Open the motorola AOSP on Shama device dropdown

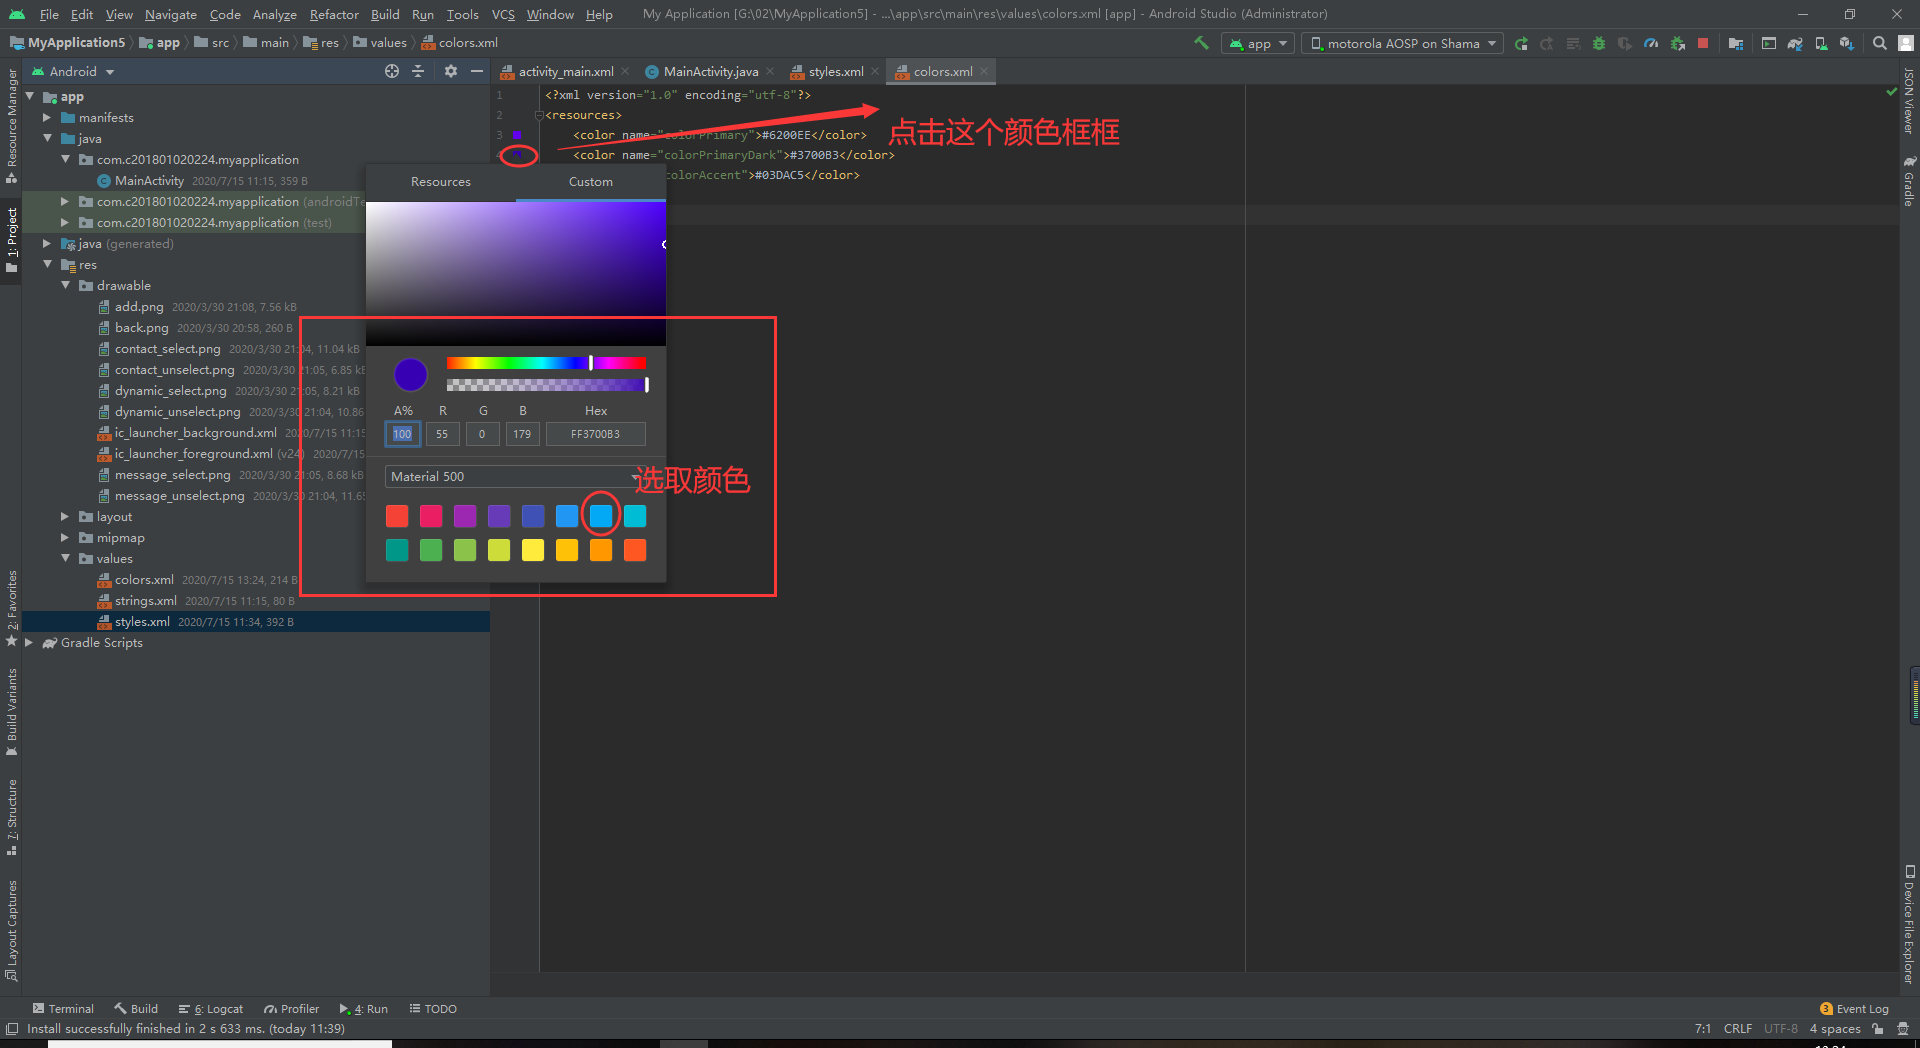pos(1400,43)
